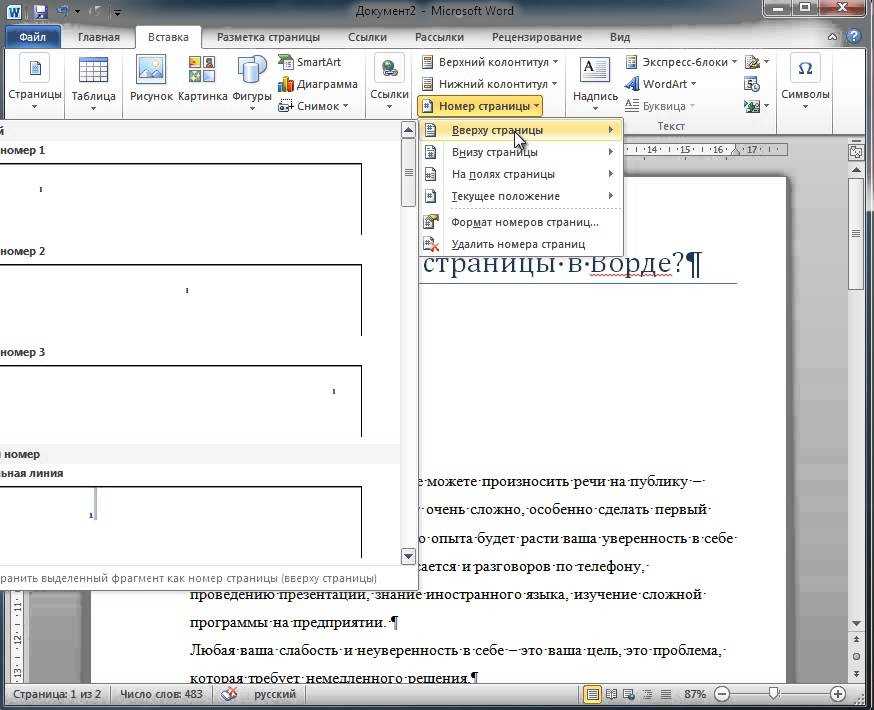Click the Redo icon in the title bar
874x710 pixels.
tap(96, 11)
